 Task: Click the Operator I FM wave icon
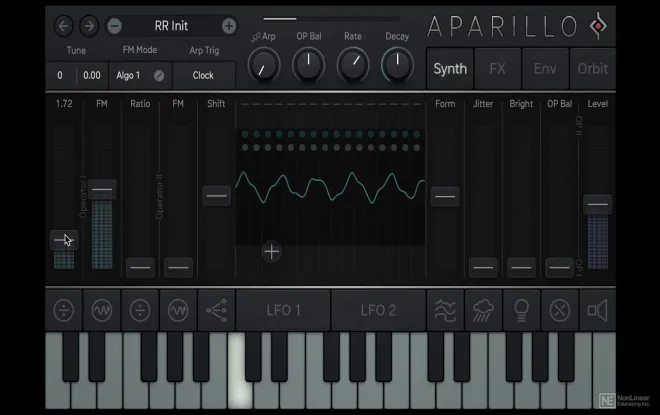[x=102, y=311]
